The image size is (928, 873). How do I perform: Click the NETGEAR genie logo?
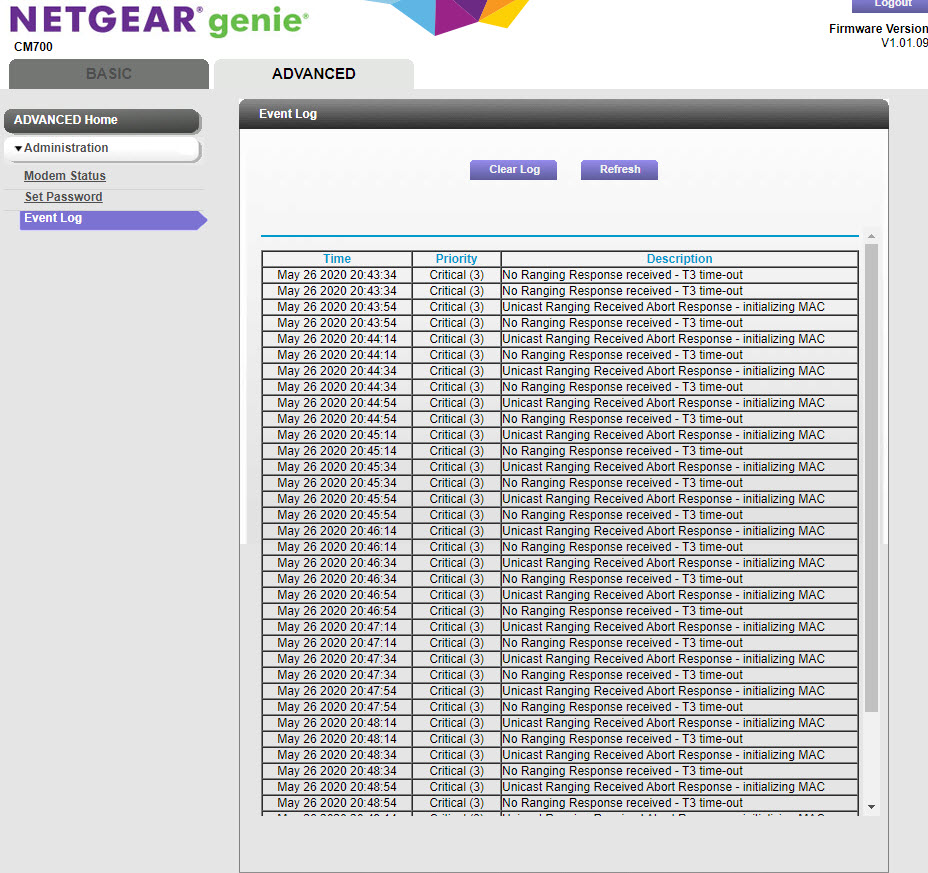pyautogui.click(x=160, y=20)
